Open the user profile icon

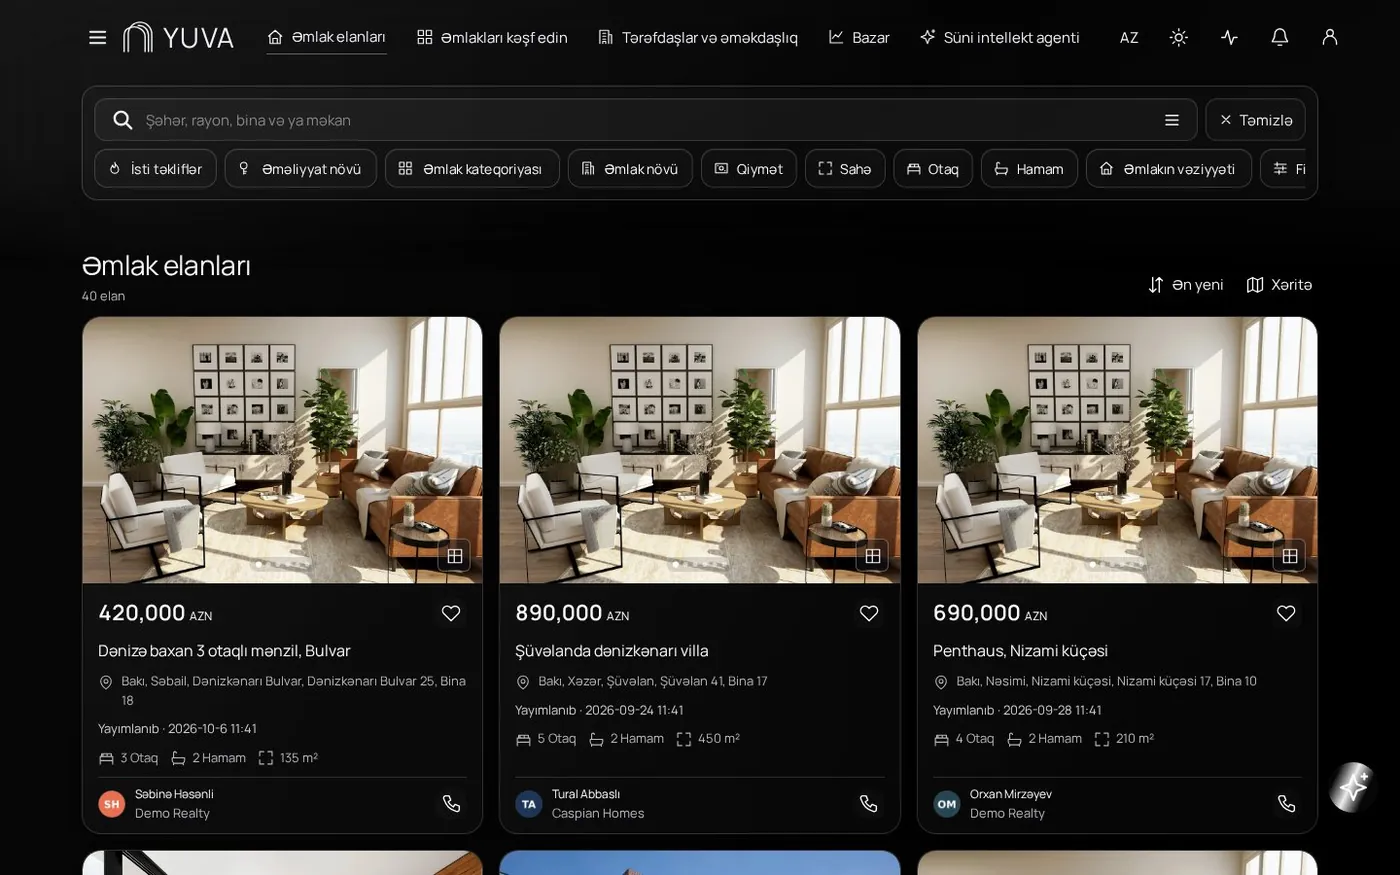coord(1329,37)
